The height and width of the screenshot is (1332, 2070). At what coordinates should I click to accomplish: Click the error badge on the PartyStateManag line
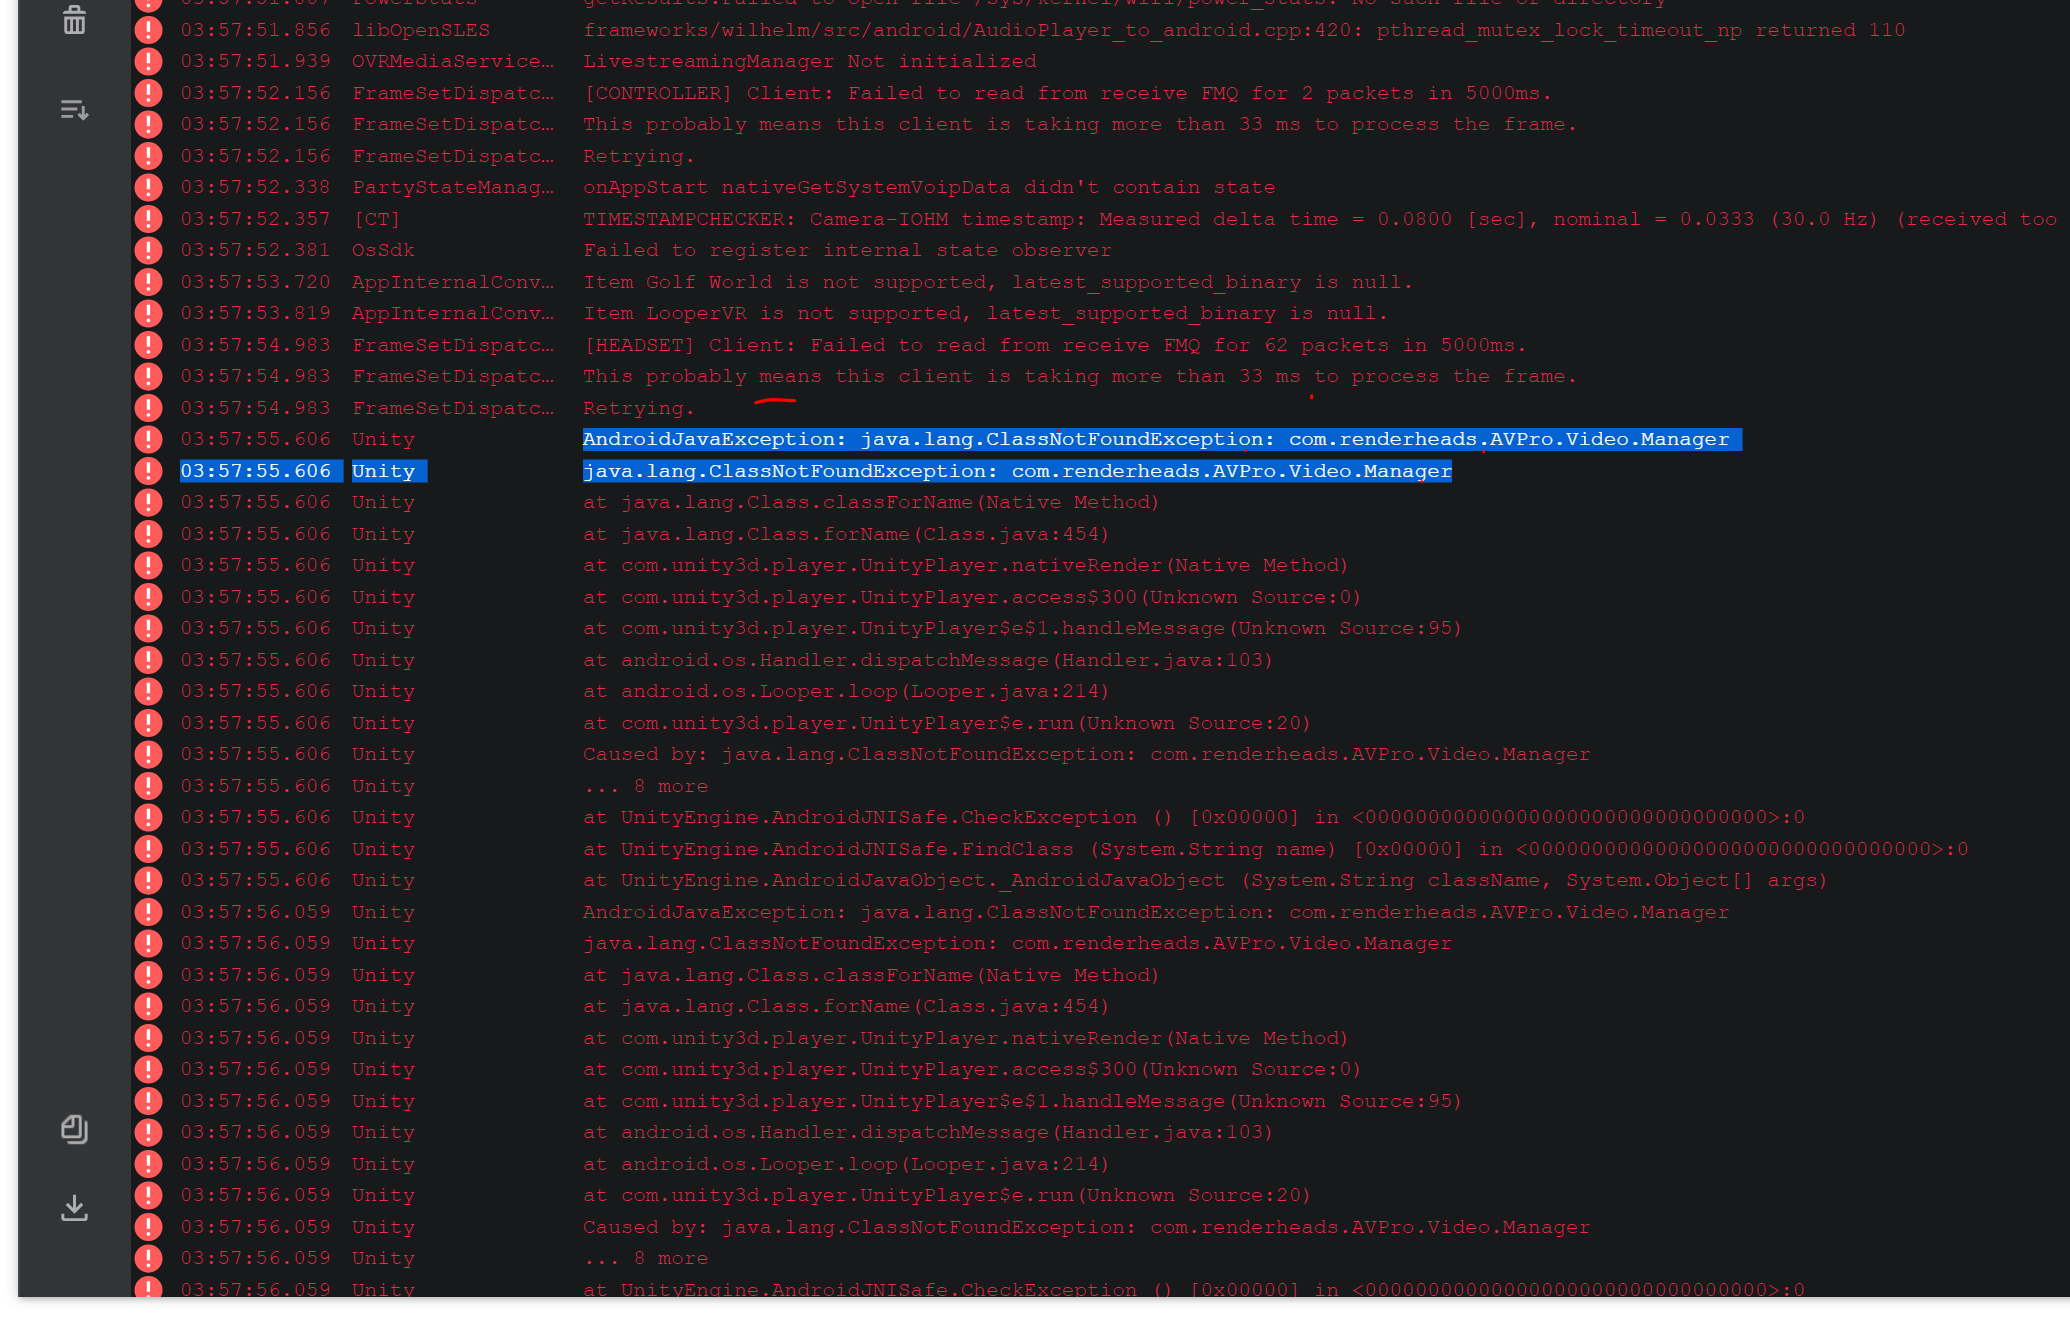click(148, 187)
